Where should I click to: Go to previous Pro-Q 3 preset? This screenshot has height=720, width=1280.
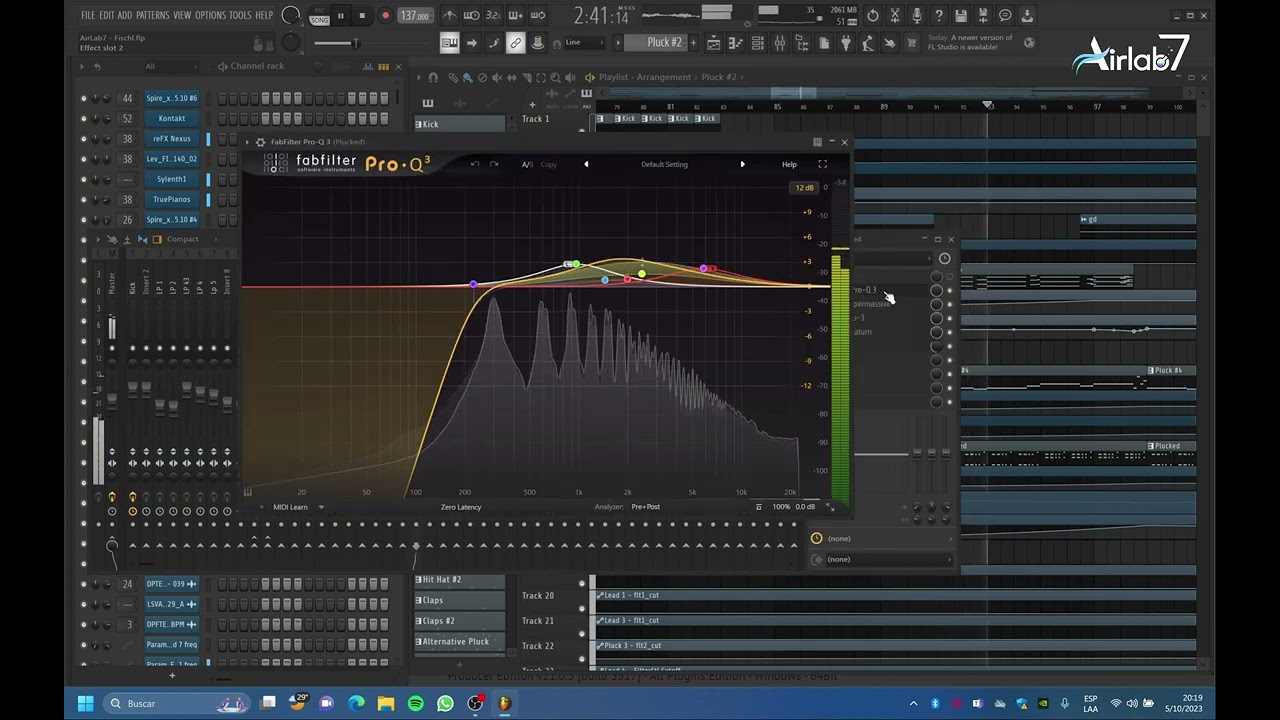coord(586,164)
